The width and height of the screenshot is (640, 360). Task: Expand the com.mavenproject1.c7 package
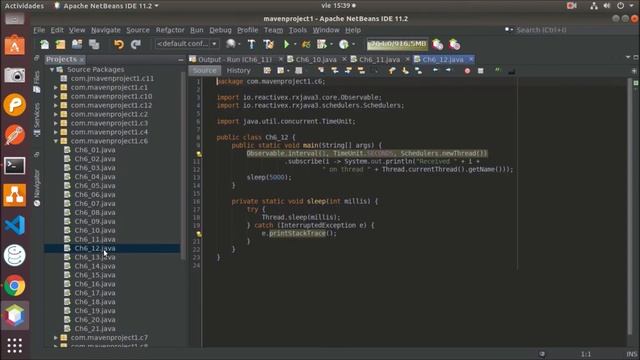click(56, 338)
